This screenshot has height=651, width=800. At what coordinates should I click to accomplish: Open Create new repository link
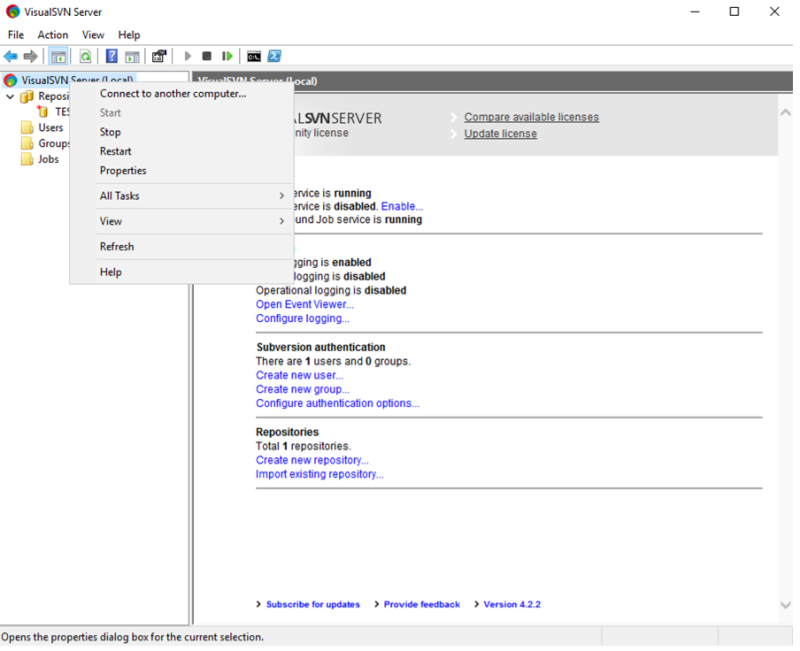(x=310, y=460)
